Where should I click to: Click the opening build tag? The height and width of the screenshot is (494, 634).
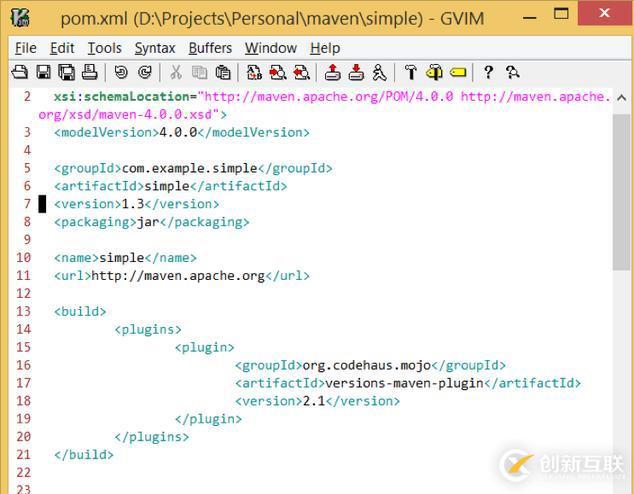point(80,312)
